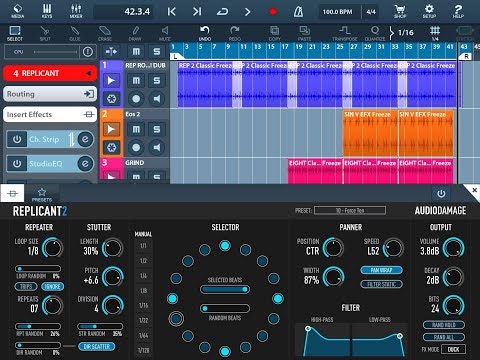Viewport: 480px width, 360px height.
Task: Collapse the 4 REPLICANT track inspector
Action: click(50, 73)
